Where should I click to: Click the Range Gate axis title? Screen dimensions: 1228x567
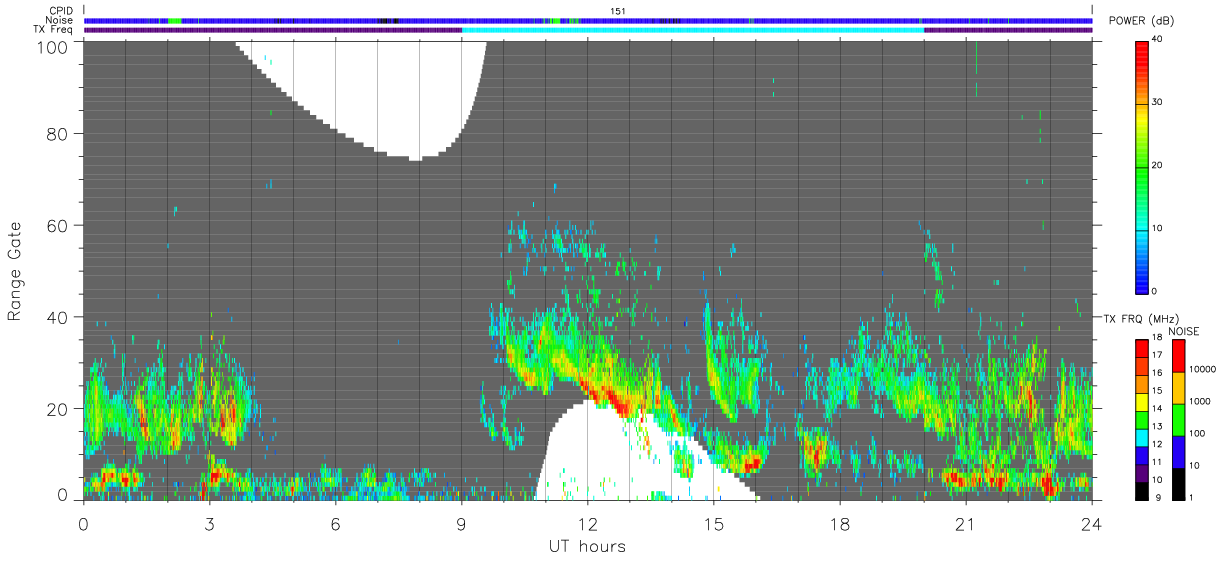point(15,271)
